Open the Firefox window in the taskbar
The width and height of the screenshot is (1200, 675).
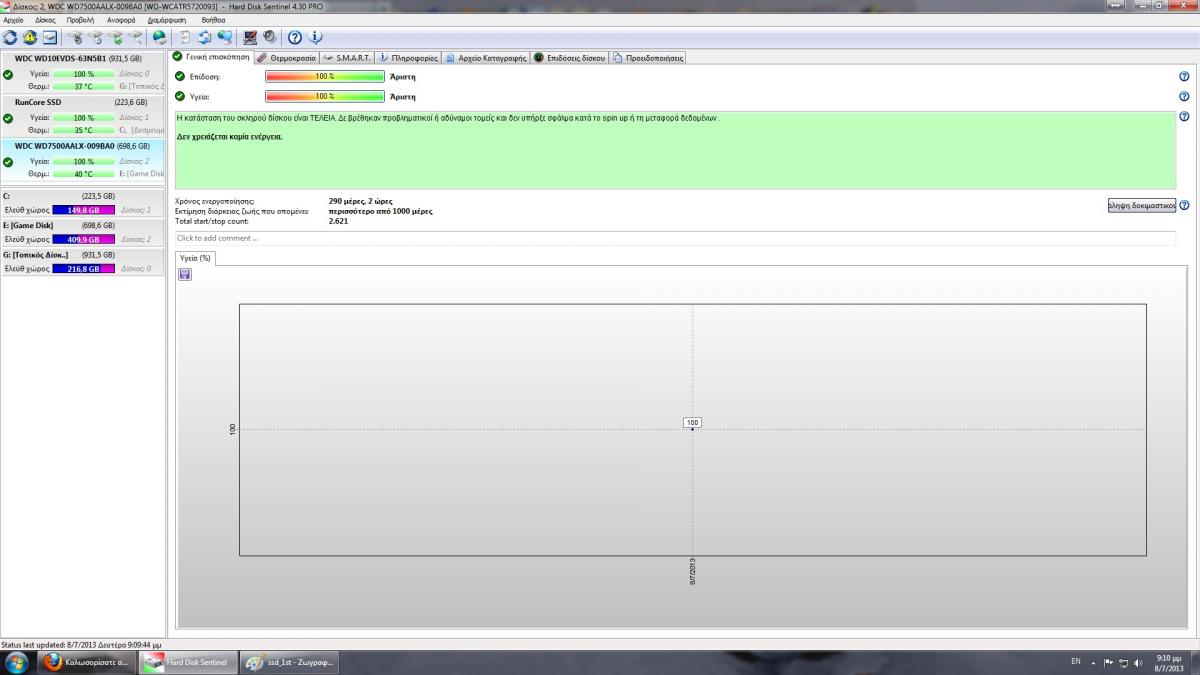[x=84, y=663]
